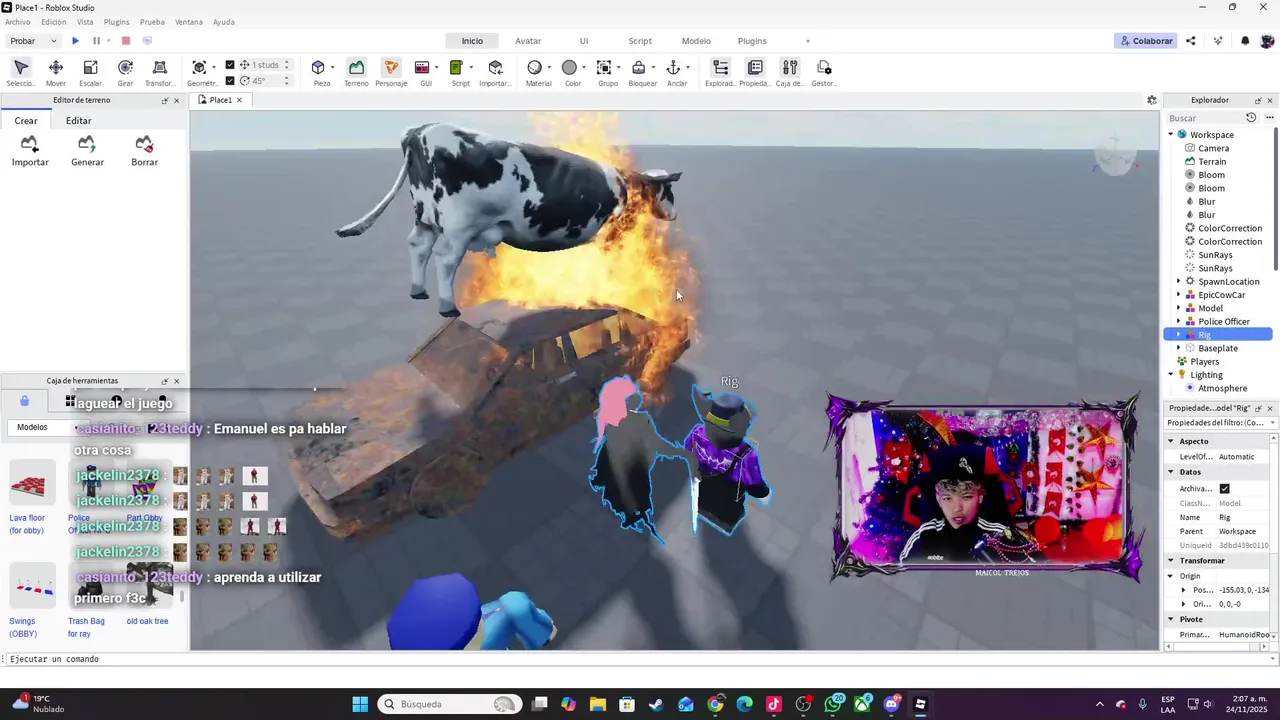The height and width of the screenshot is (720, 1280).
Task: Open the Plugins menu in menu bar
Action: click(116, 22)
